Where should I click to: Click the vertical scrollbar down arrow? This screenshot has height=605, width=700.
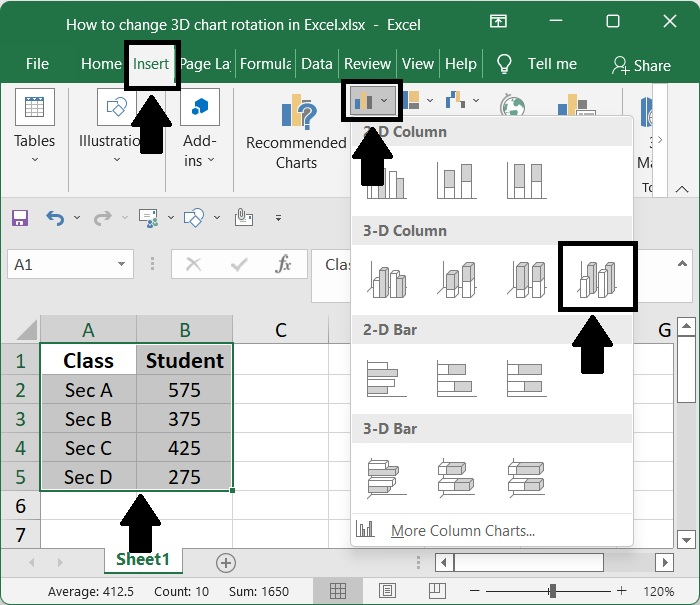686,539
